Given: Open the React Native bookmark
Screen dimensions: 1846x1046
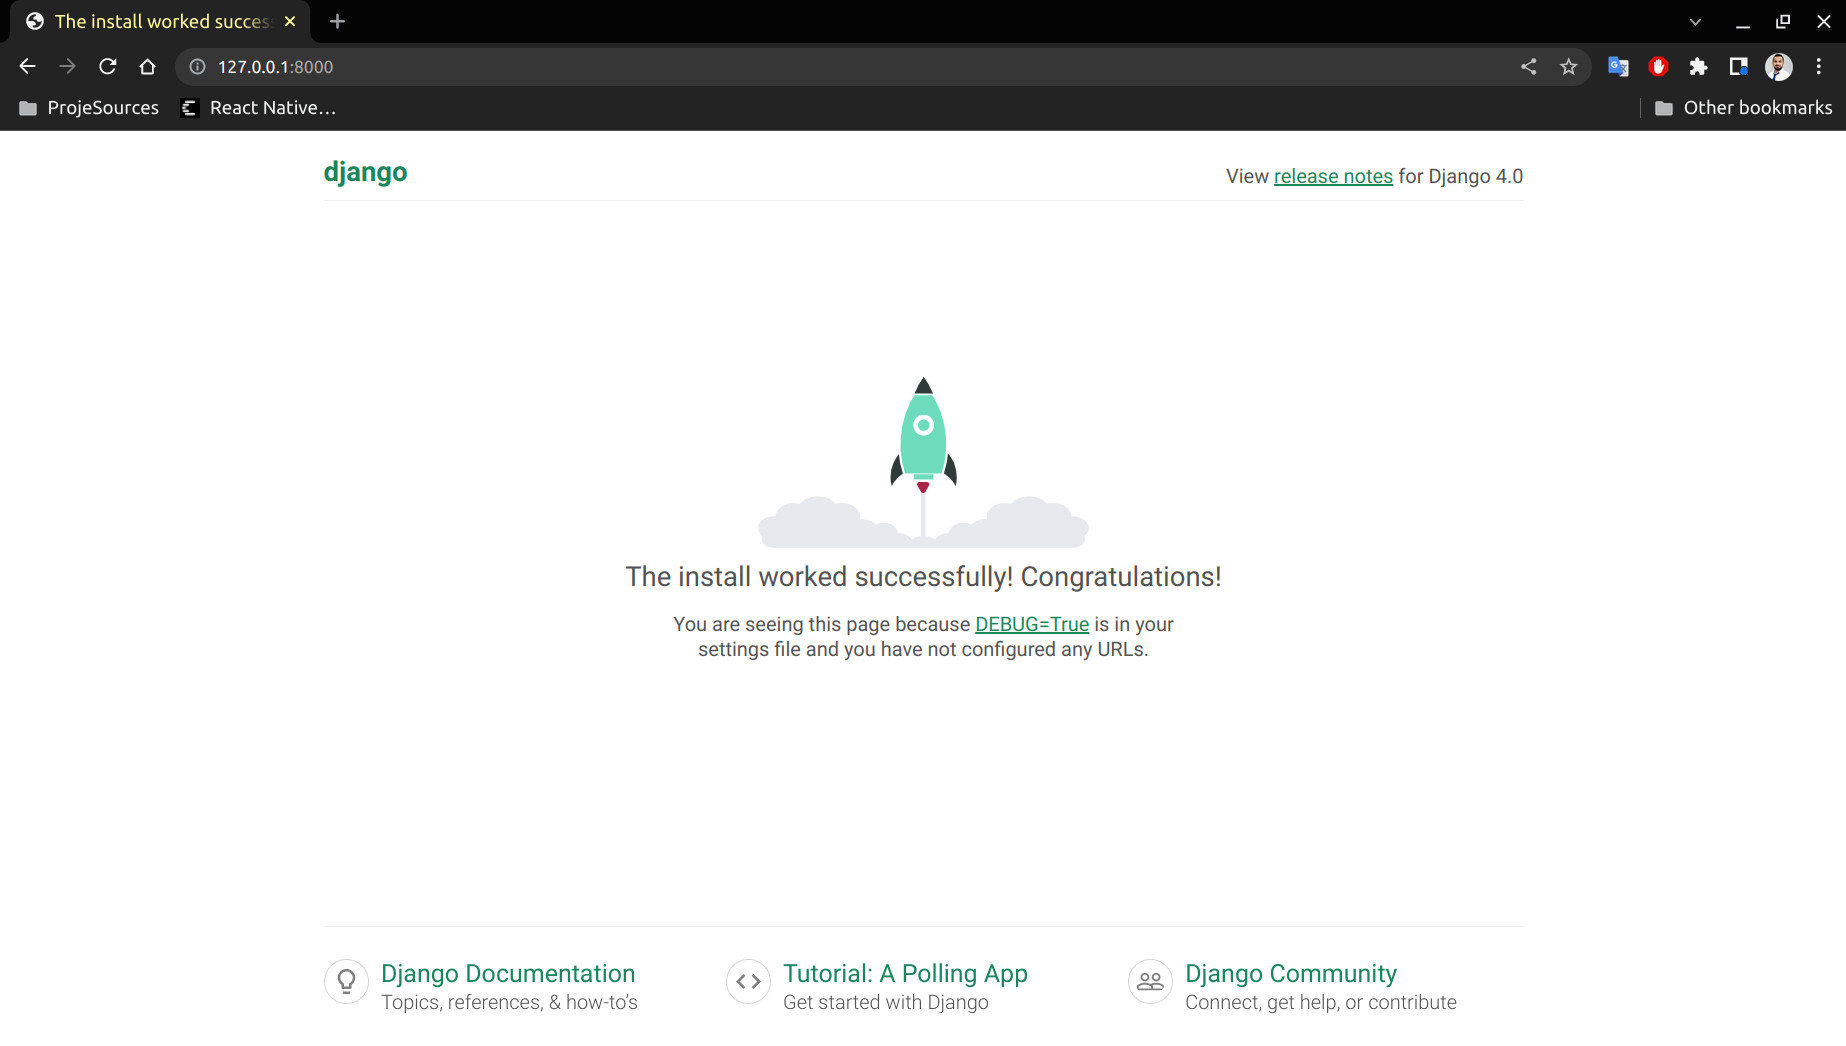Looking at the screenshot, I should click(x=258, y=108).
